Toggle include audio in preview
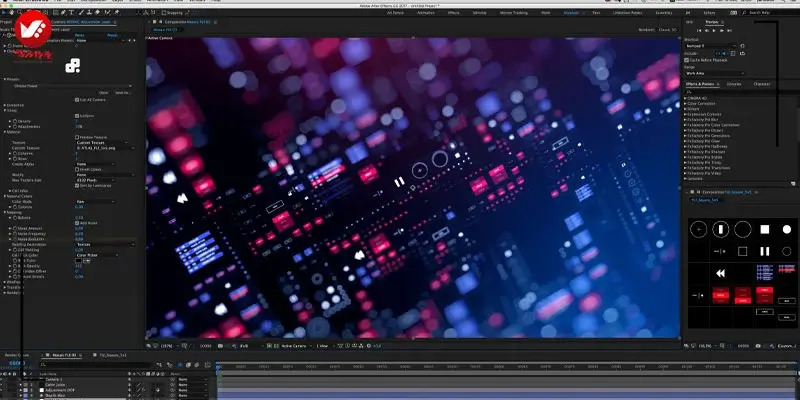800x400 pixels. (x=723, y=53)
